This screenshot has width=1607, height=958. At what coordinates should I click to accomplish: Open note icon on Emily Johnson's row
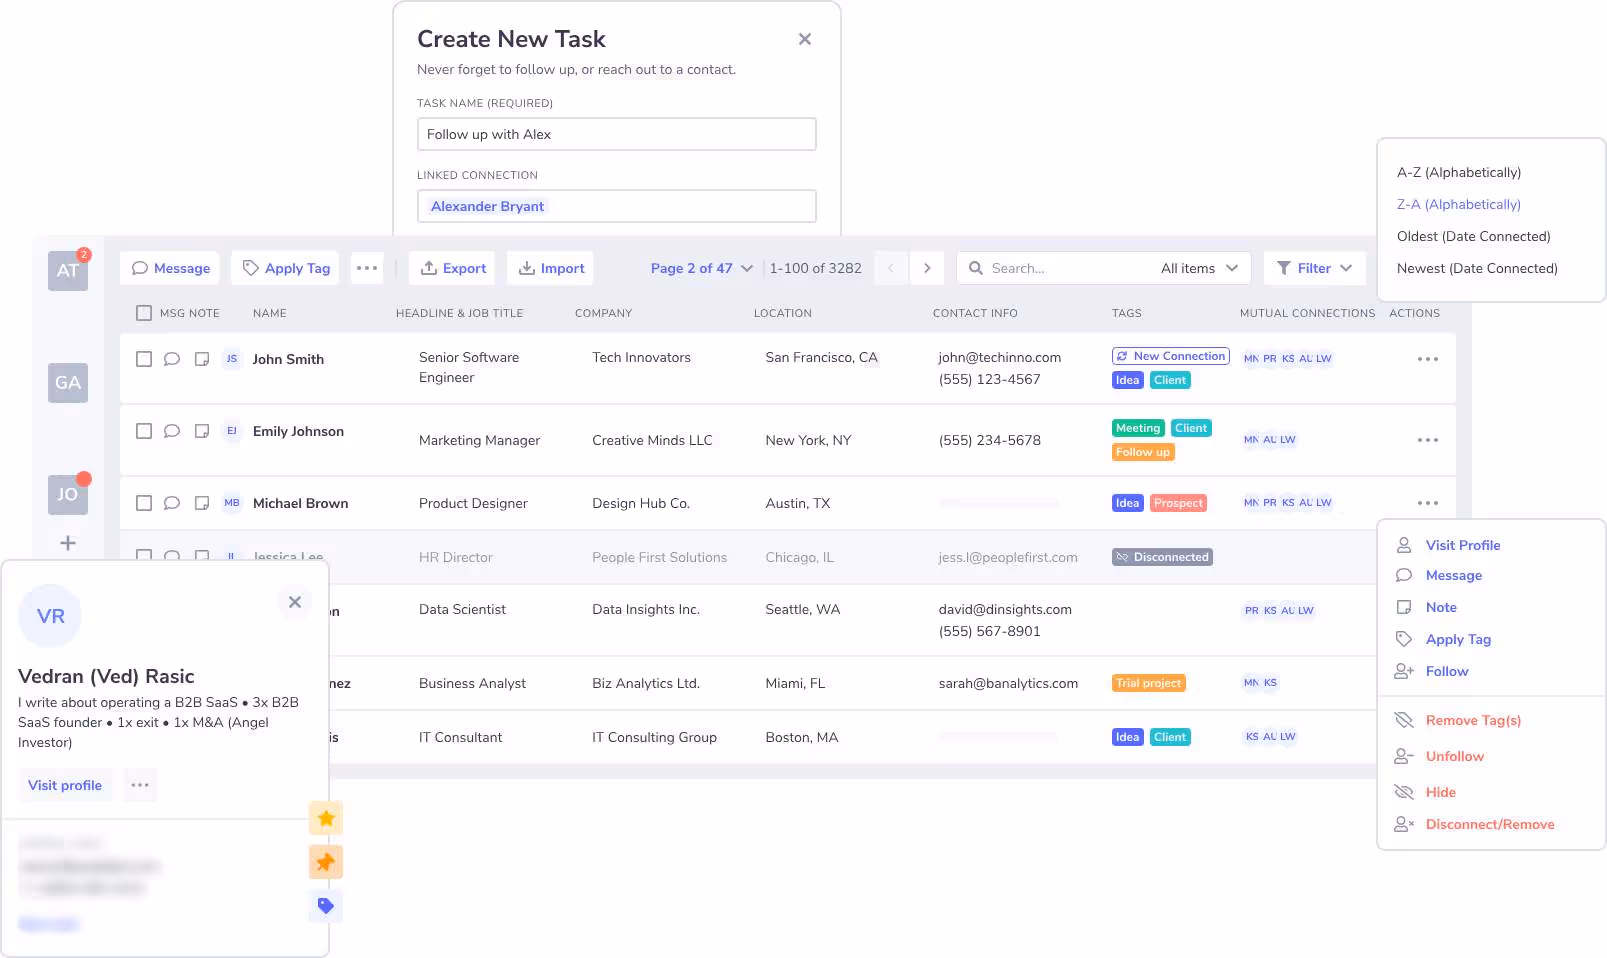(x=202, y=431)
